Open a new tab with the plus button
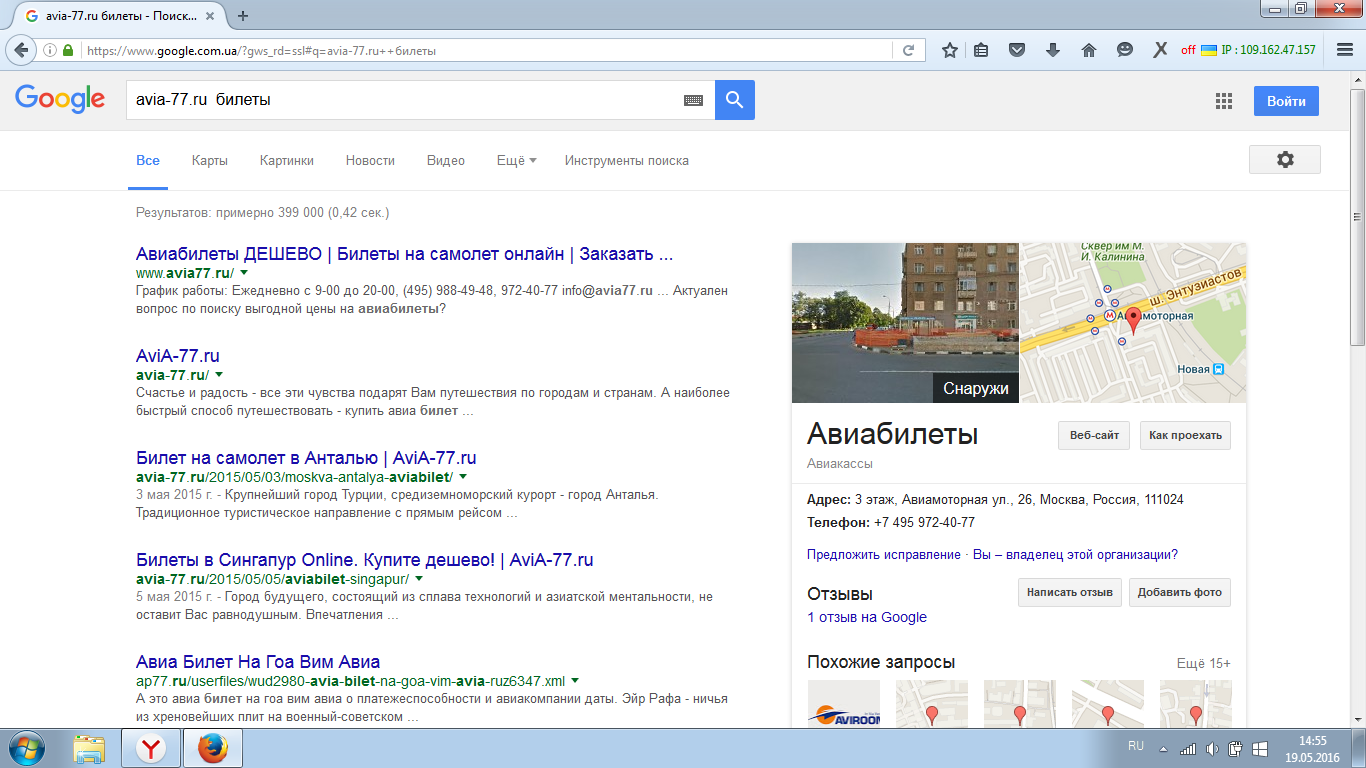Image resolution: width=1366 pixels, height=768 pixels. pos(243,15)
